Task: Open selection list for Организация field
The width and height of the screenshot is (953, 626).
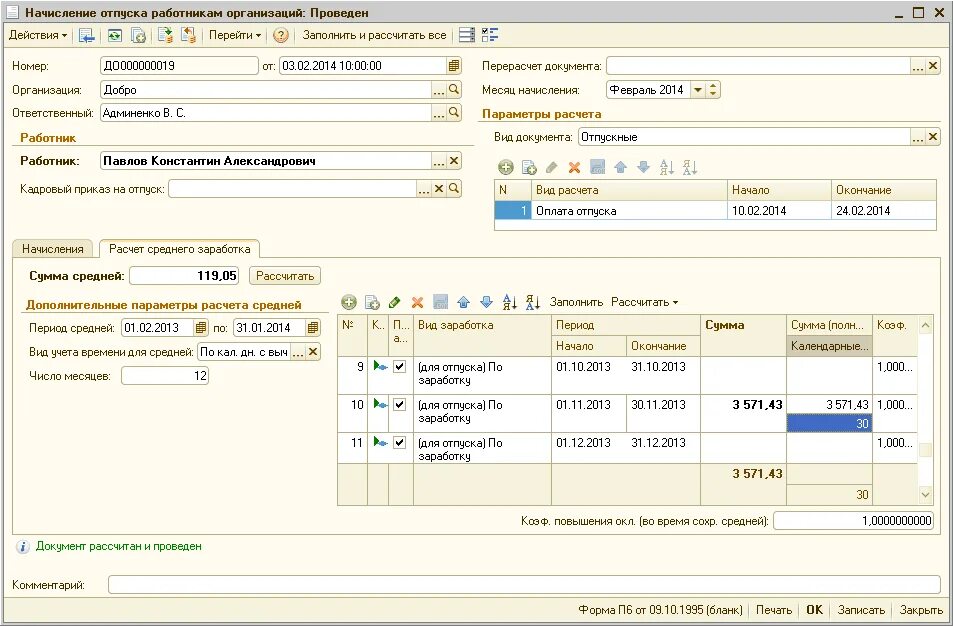Action: (x=439, y=90)
